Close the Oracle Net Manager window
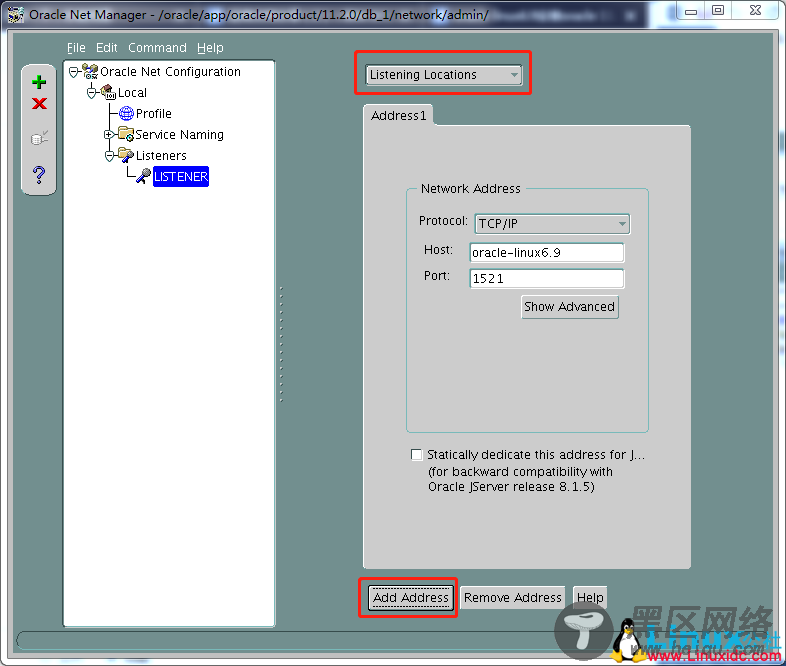The height and width of the screenshot is (666, 786). 755,11
